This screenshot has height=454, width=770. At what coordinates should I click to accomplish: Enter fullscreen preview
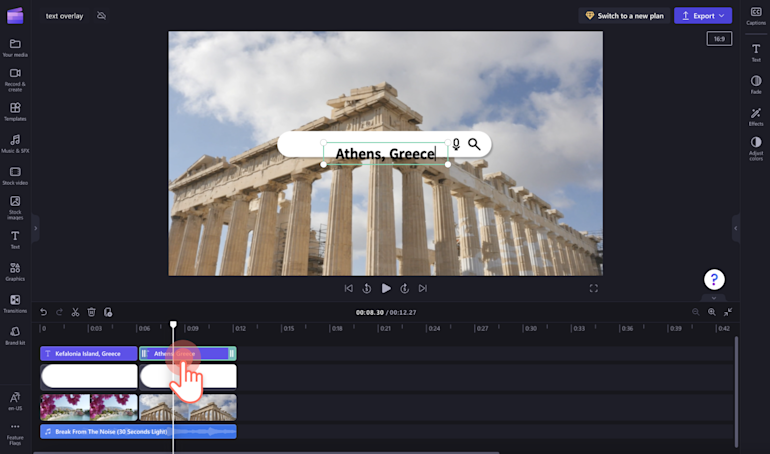click(x=594, y=289)
